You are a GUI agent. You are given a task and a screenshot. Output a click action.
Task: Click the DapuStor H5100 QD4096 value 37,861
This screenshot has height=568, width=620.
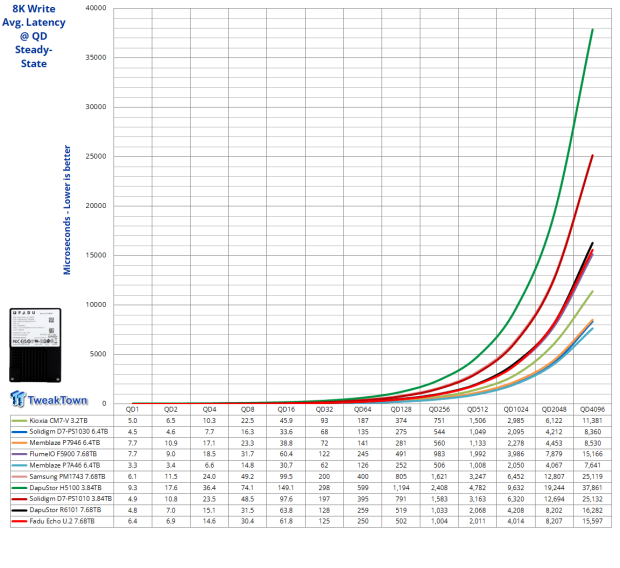[592, 488]
